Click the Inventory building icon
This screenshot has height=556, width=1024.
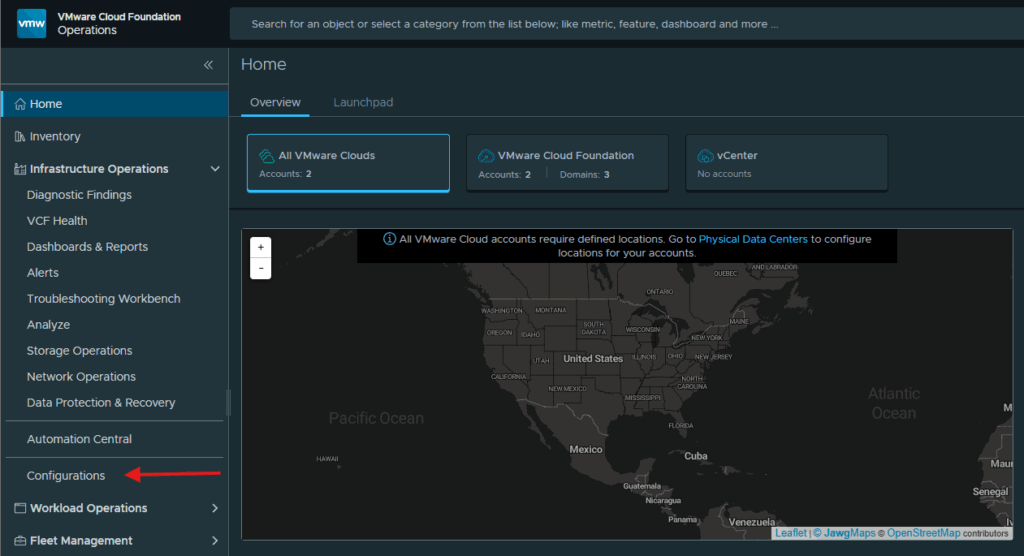point(20,137)
